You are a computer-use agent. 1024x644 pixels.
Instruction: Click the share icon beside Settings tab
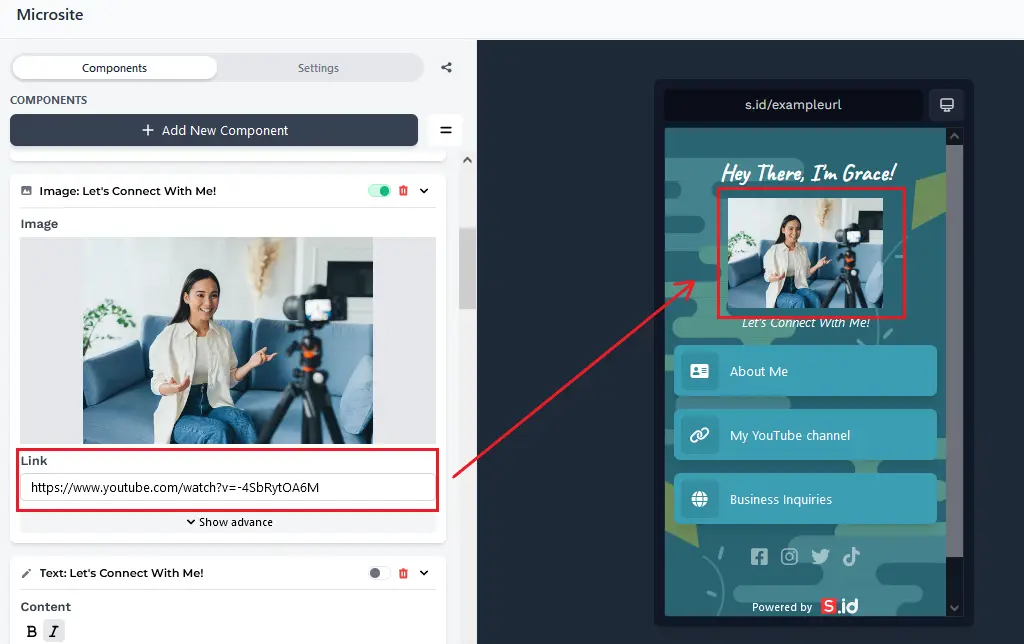pos(446,68)
